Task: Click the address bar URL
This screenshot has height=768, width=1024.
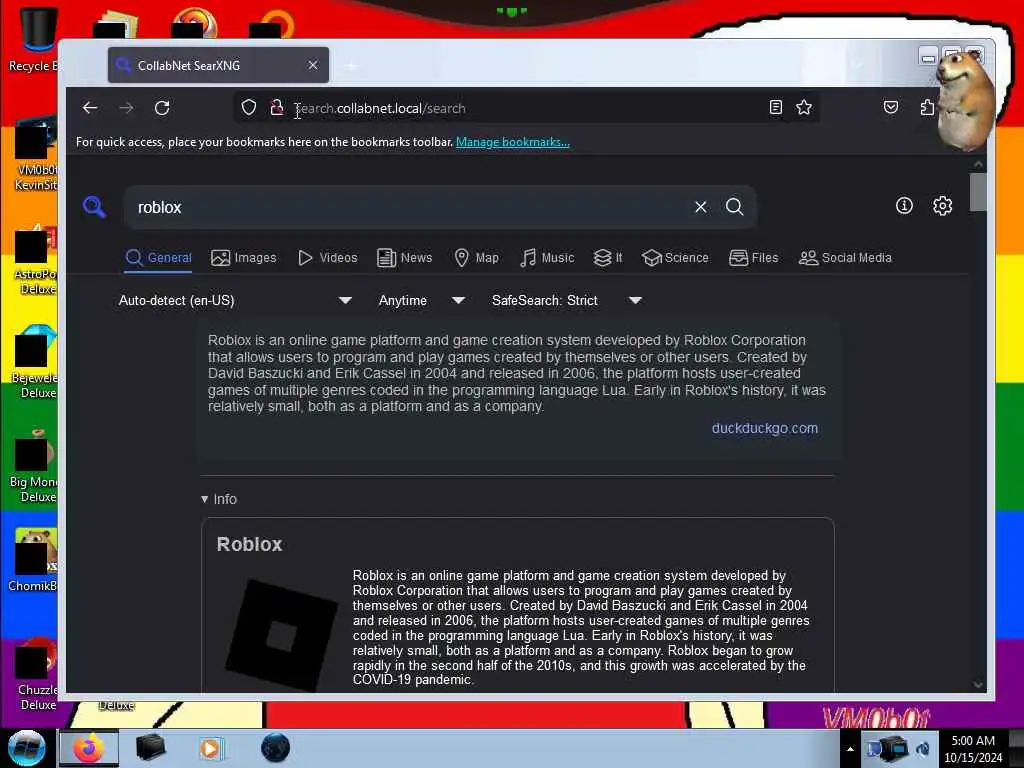Action: click(x=381, y=108)
